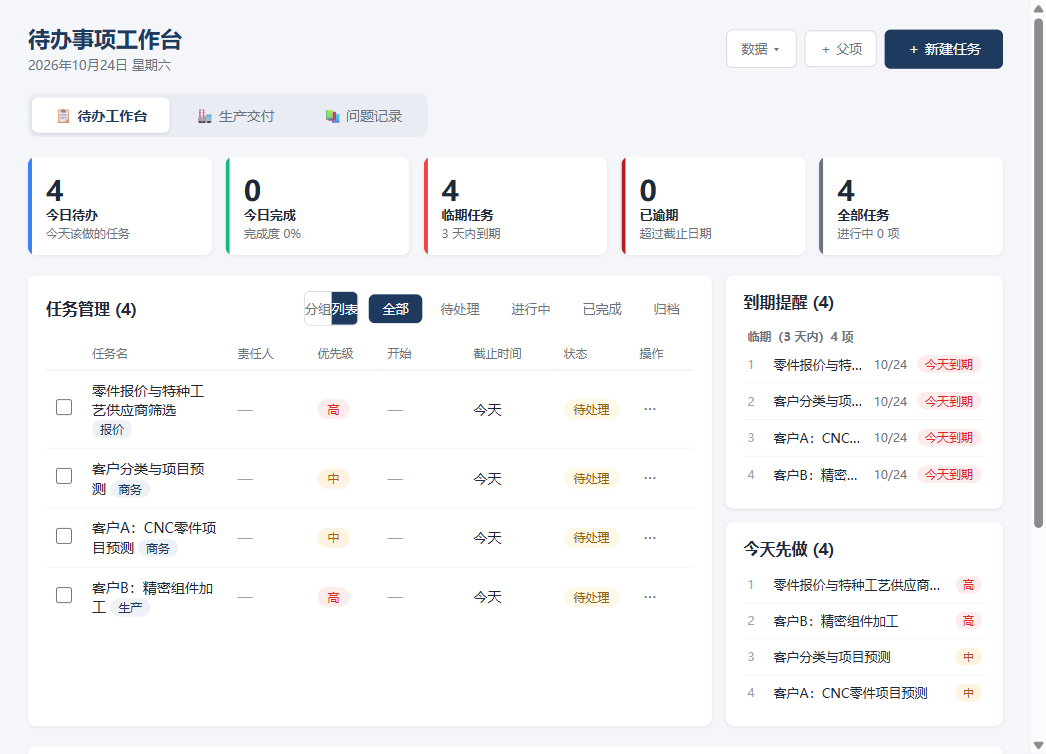Click the 截止时间 column header
Image resolution: width=1046 pixels, height=754 pixels.
[x=498, y=354]
